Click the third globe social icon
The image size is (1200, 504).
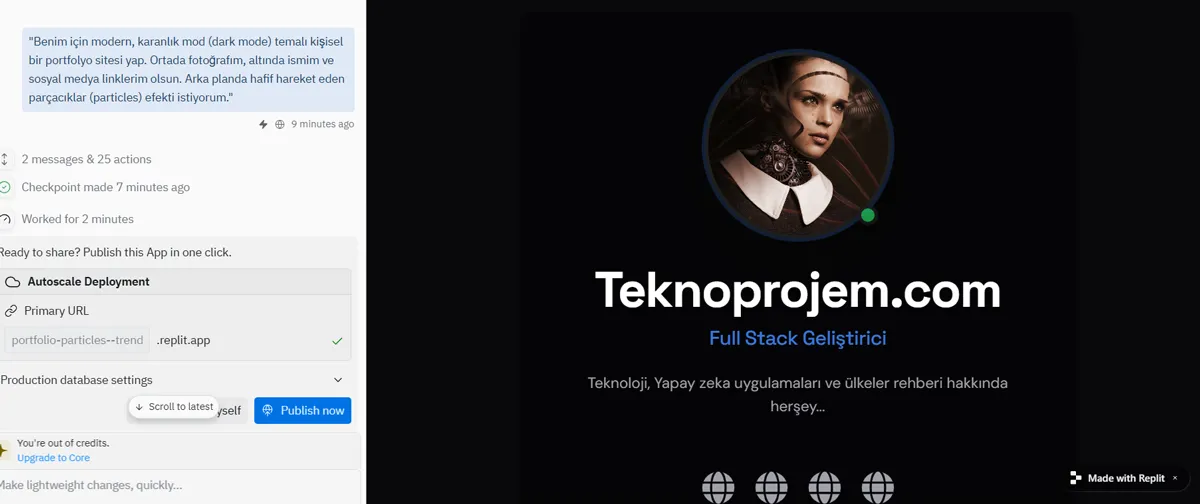click(825, 488)
